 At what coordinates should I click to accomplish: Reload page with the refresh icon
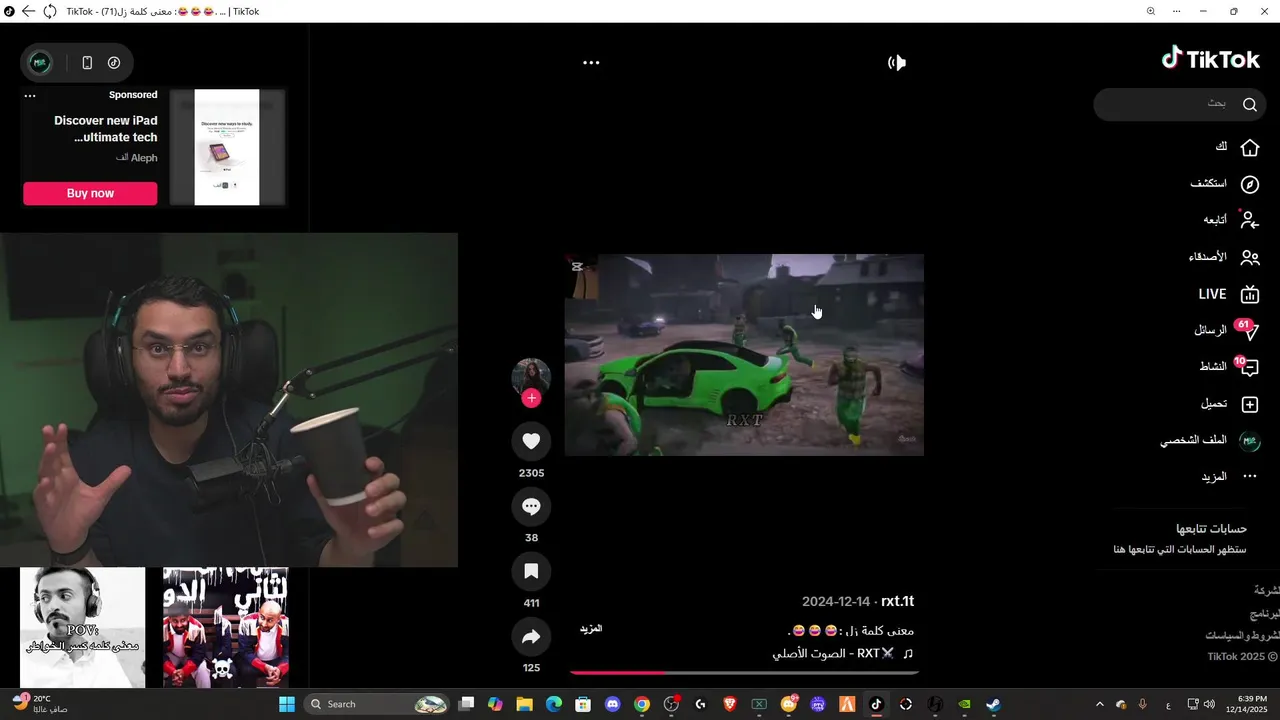[49, 11]
